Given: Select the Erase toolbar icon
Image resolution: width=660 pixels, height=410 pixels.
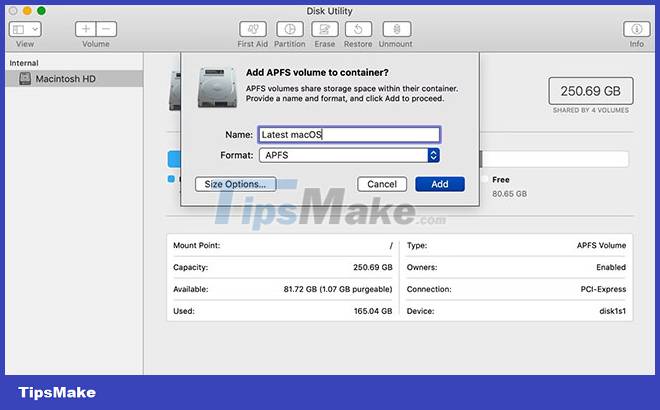Looking at the screenshot, I should tap(325, 29).
